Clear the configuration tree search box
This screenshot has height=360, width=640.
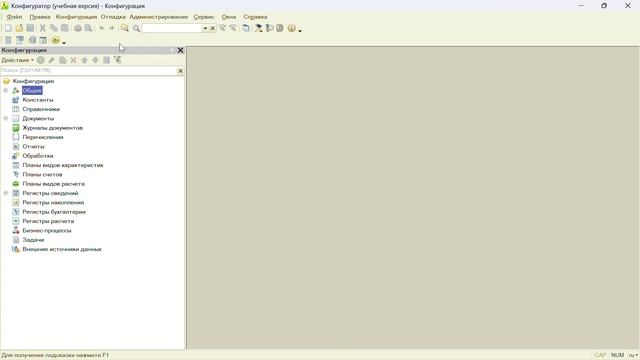[180, 71]
